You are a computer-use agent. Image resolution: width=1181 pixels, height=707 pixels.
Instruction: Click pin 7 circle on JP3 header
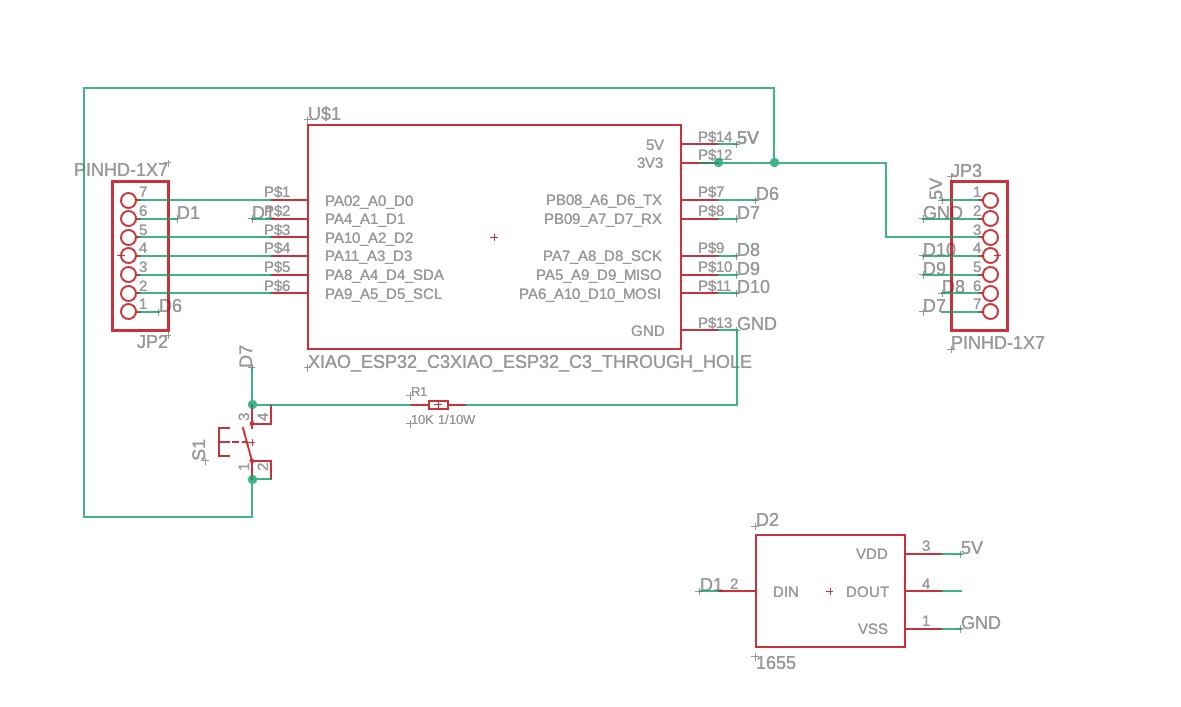pyautogui.click(x=990, y=311)
